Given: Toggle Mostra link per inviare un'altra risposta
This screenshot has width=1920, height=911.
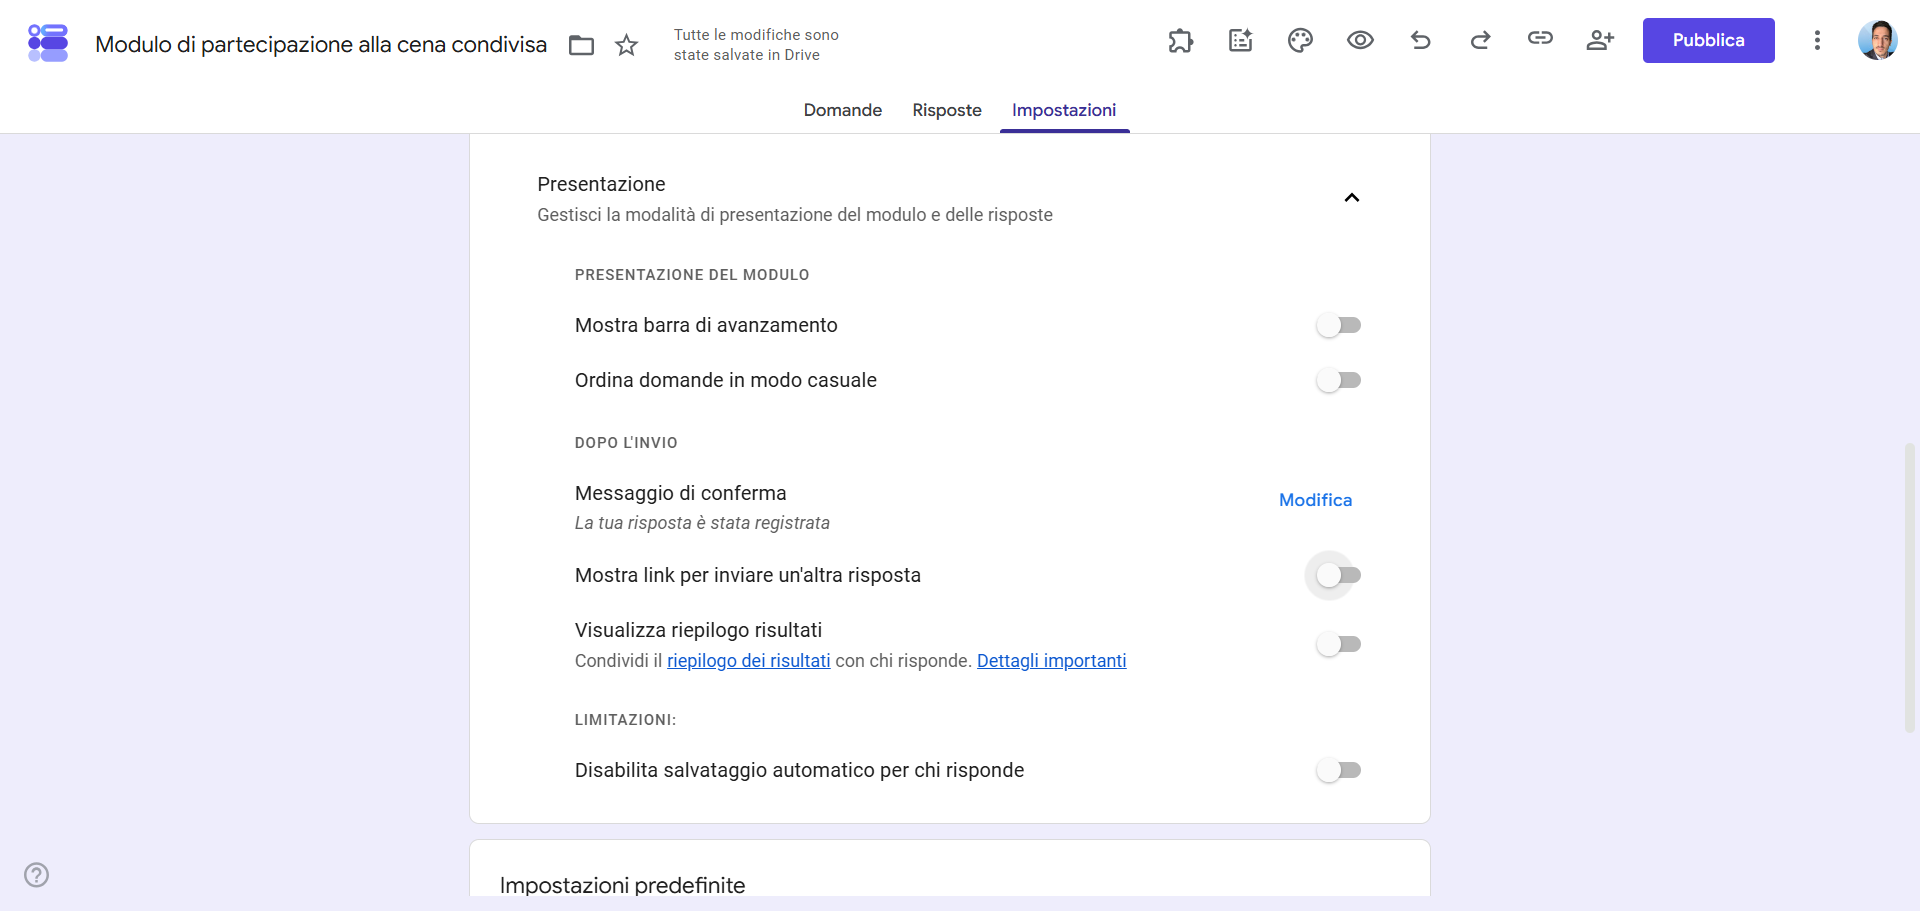Looking at the screenshot, I should [x=1339, y=575].
